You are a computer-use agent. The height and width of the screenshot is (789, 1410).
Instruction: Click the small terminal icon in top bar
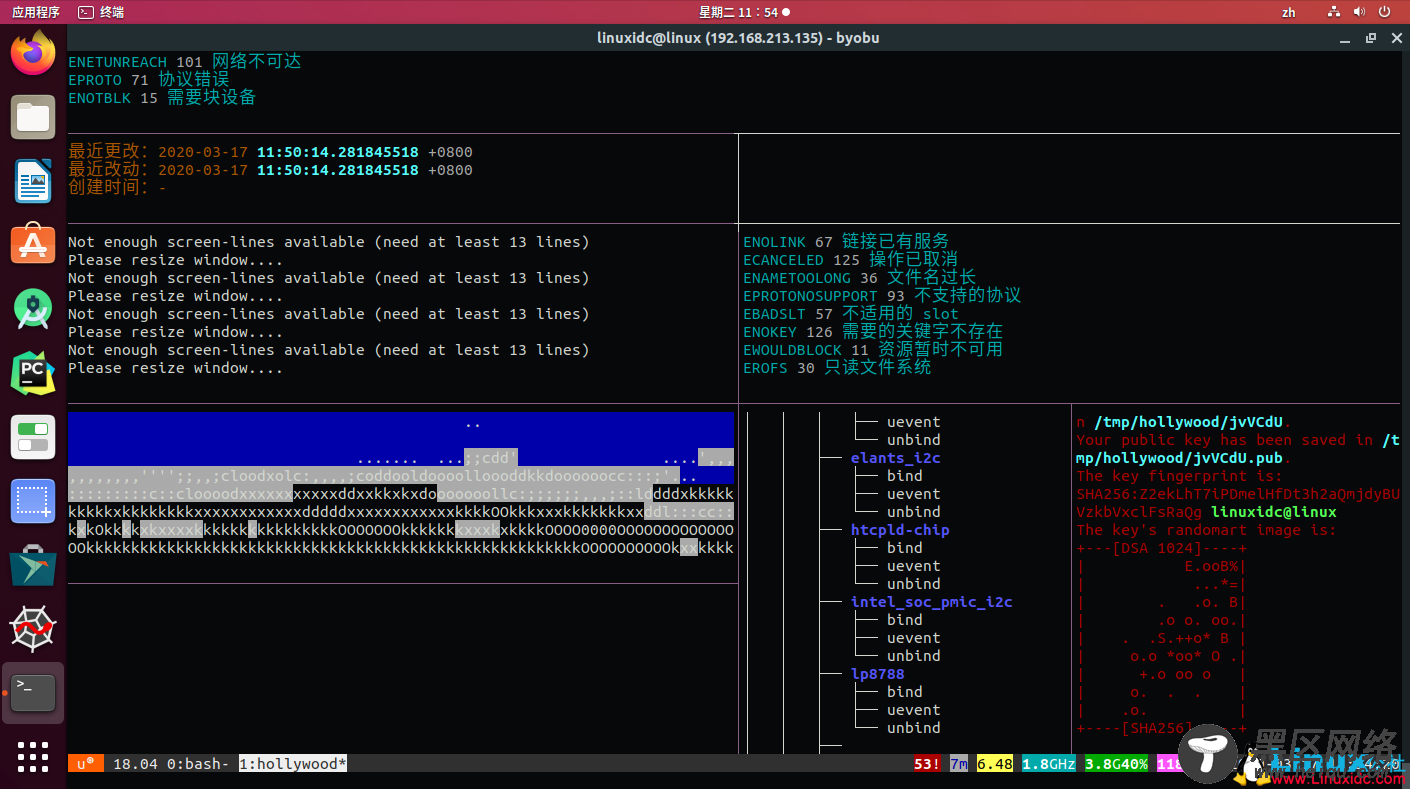point(86,12)
